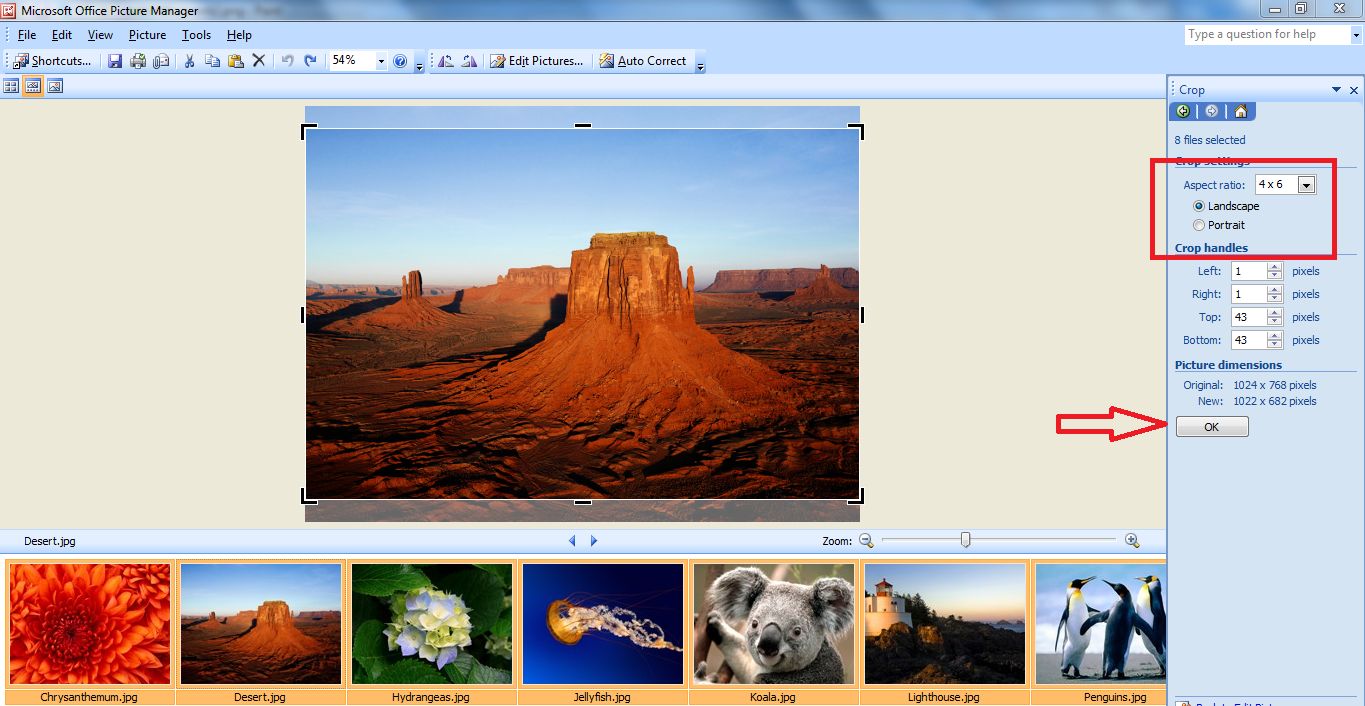Click the Cut scissors icon
The image size is (1365, 706).
tap(189, 61)
